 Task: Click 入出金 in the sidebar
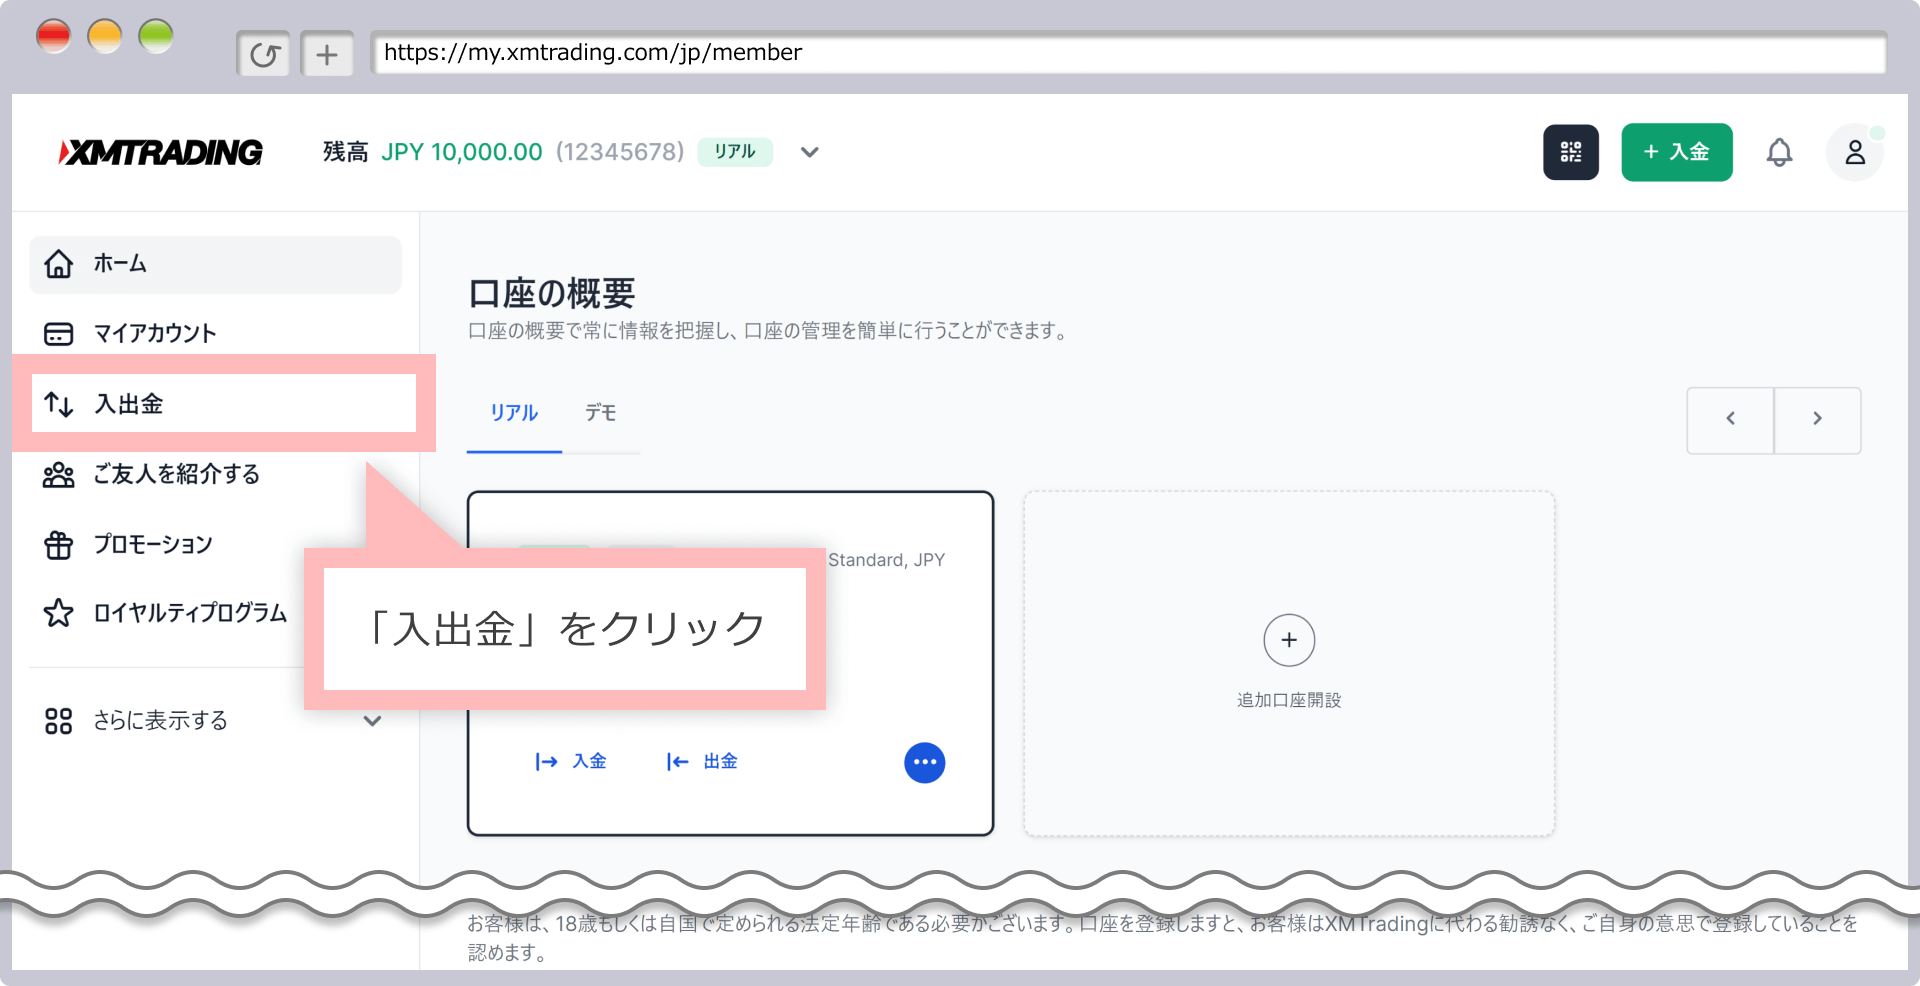coord(223,403)
